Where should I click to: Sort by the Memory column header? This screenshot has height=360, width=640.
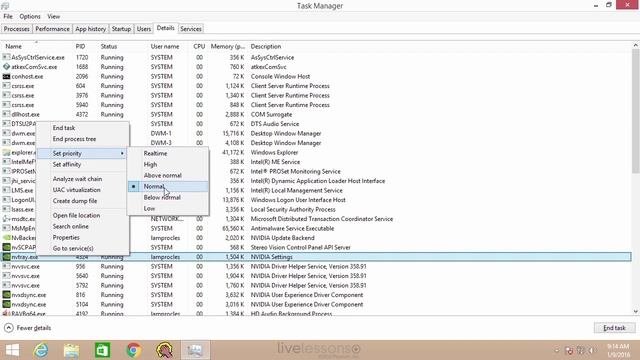coord(228,47)
